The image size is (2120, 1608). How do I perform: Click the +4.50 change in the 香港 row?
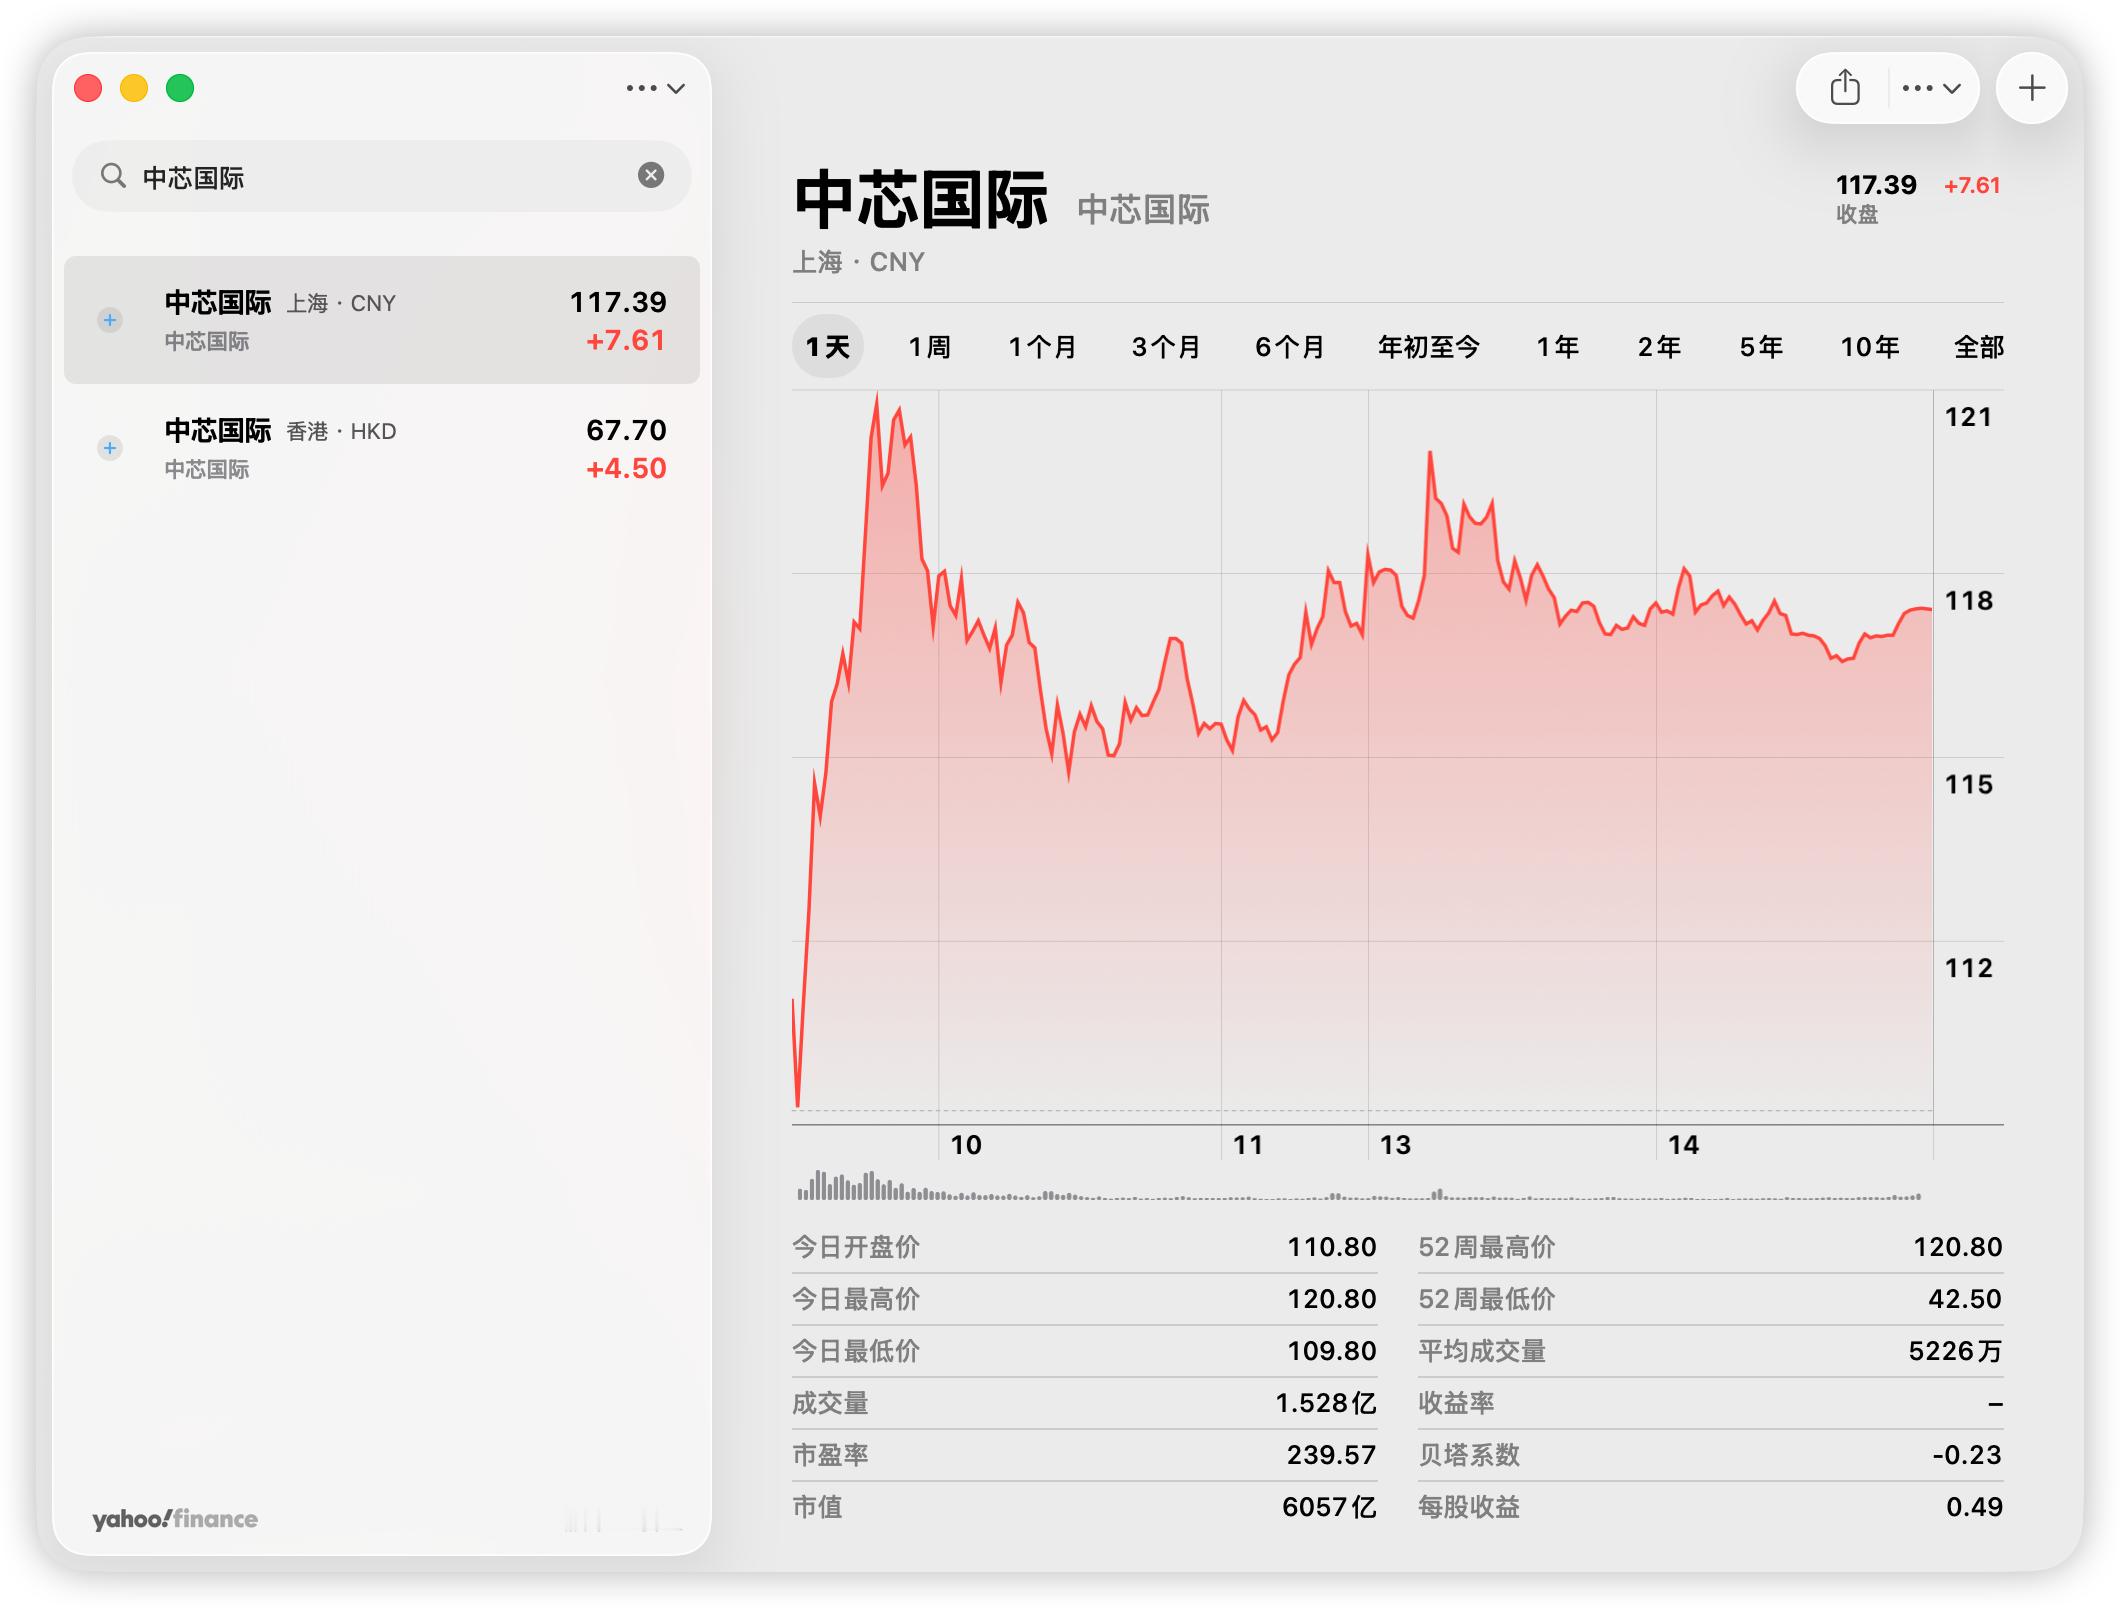click(626, 469)
